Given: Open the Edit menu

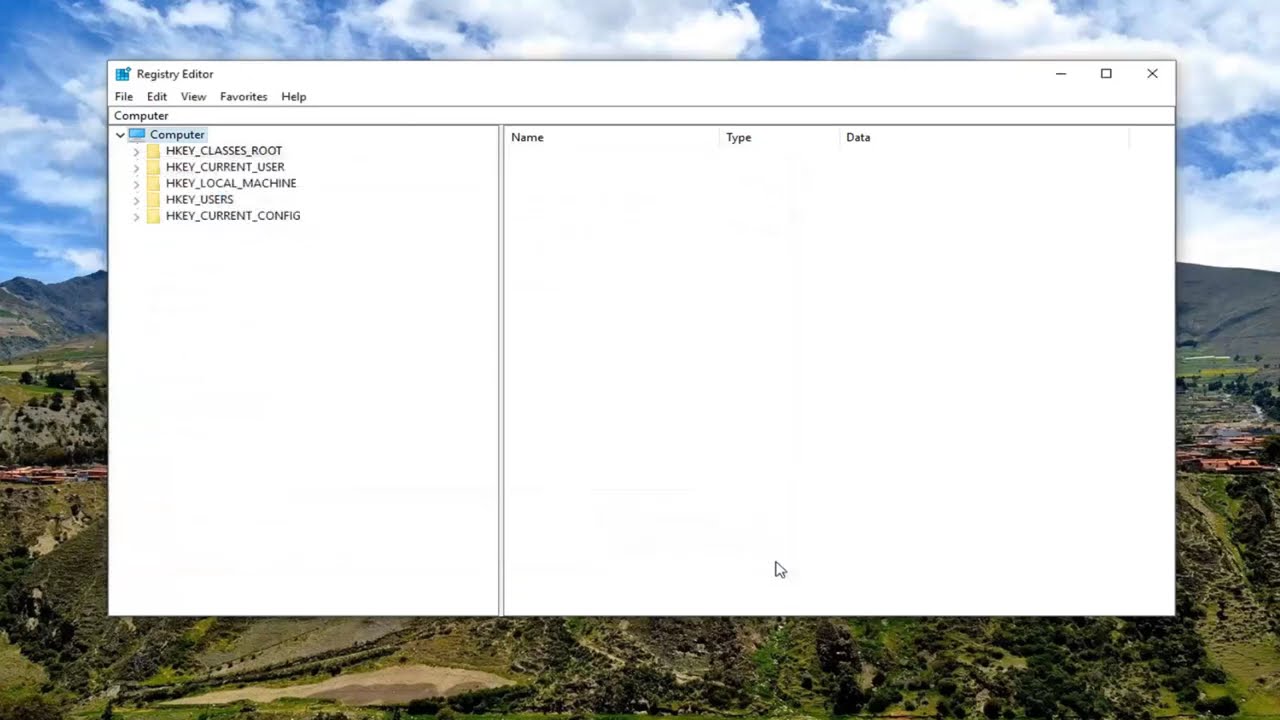Looking at the screenshot, I should tap(157, 97).
